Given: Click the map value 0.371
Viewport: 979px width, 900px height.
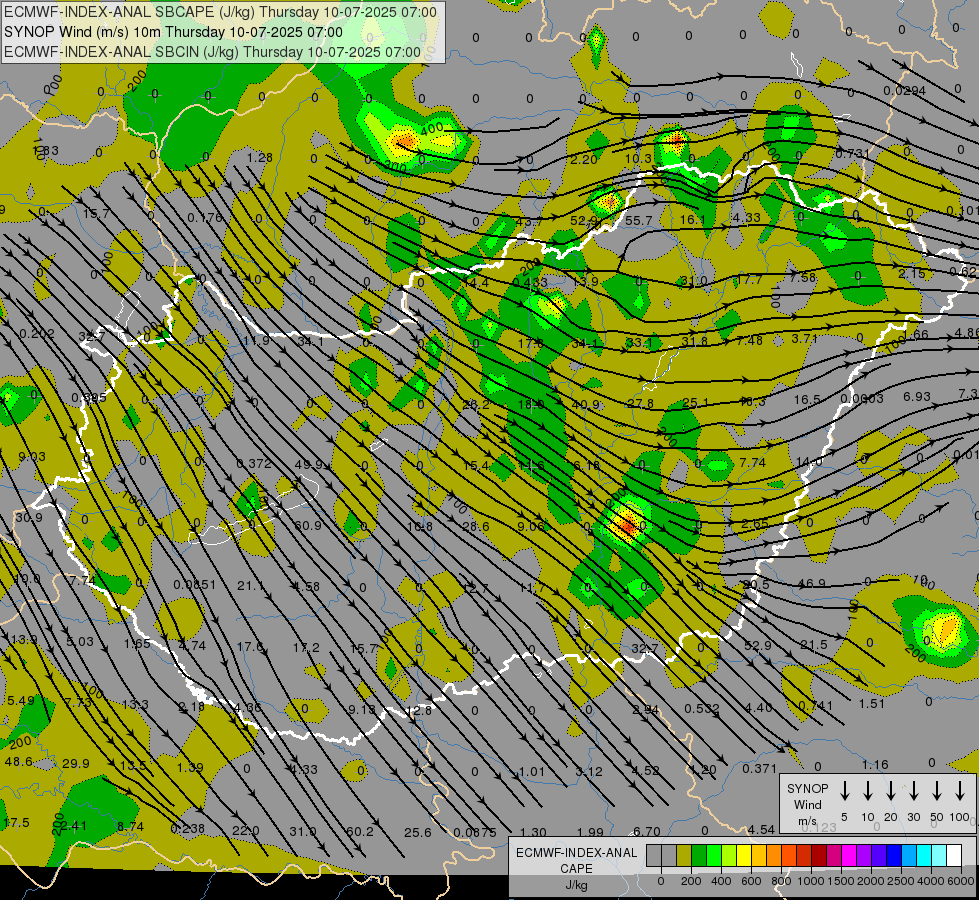Looking at the screenshot, I should (x=759, y=768).
